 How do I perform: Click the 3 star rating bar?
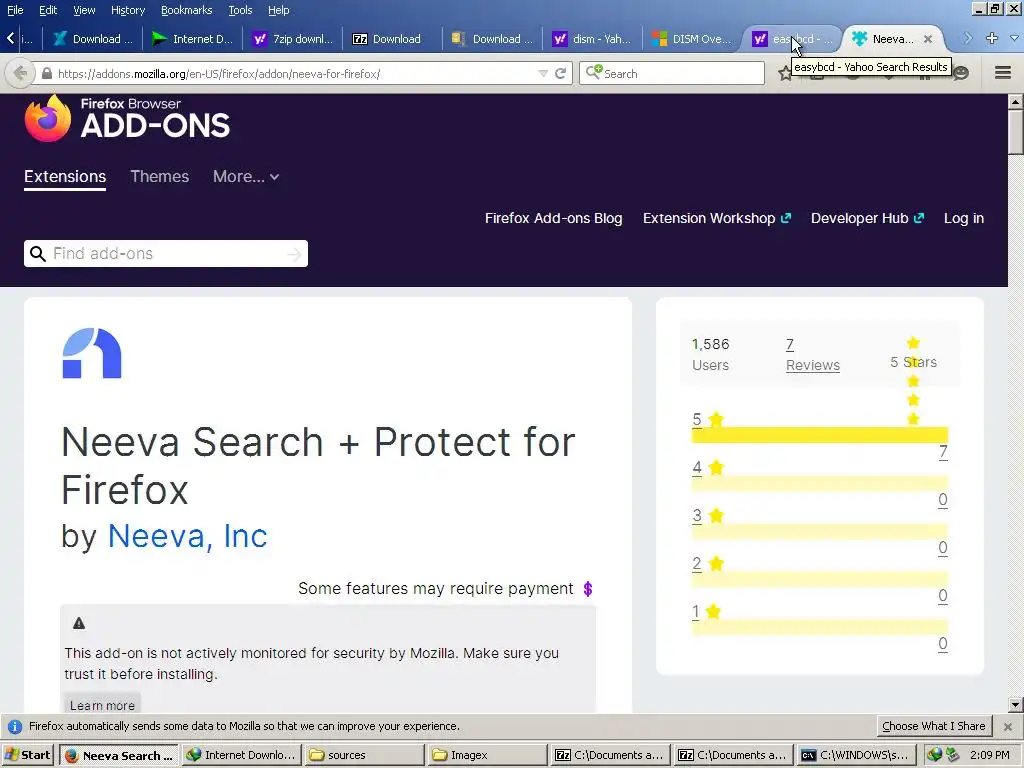[x=820, y=531]
